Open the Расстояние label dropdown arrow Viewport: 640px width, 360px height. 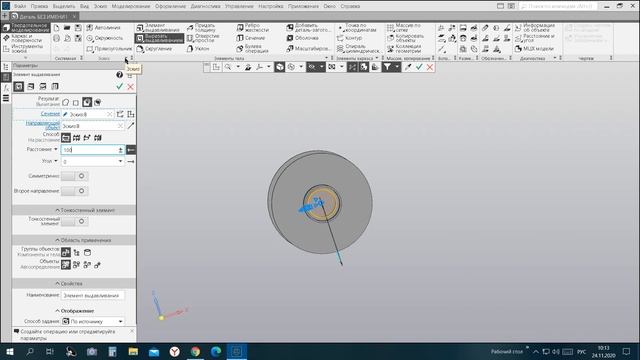pos(56,149)
